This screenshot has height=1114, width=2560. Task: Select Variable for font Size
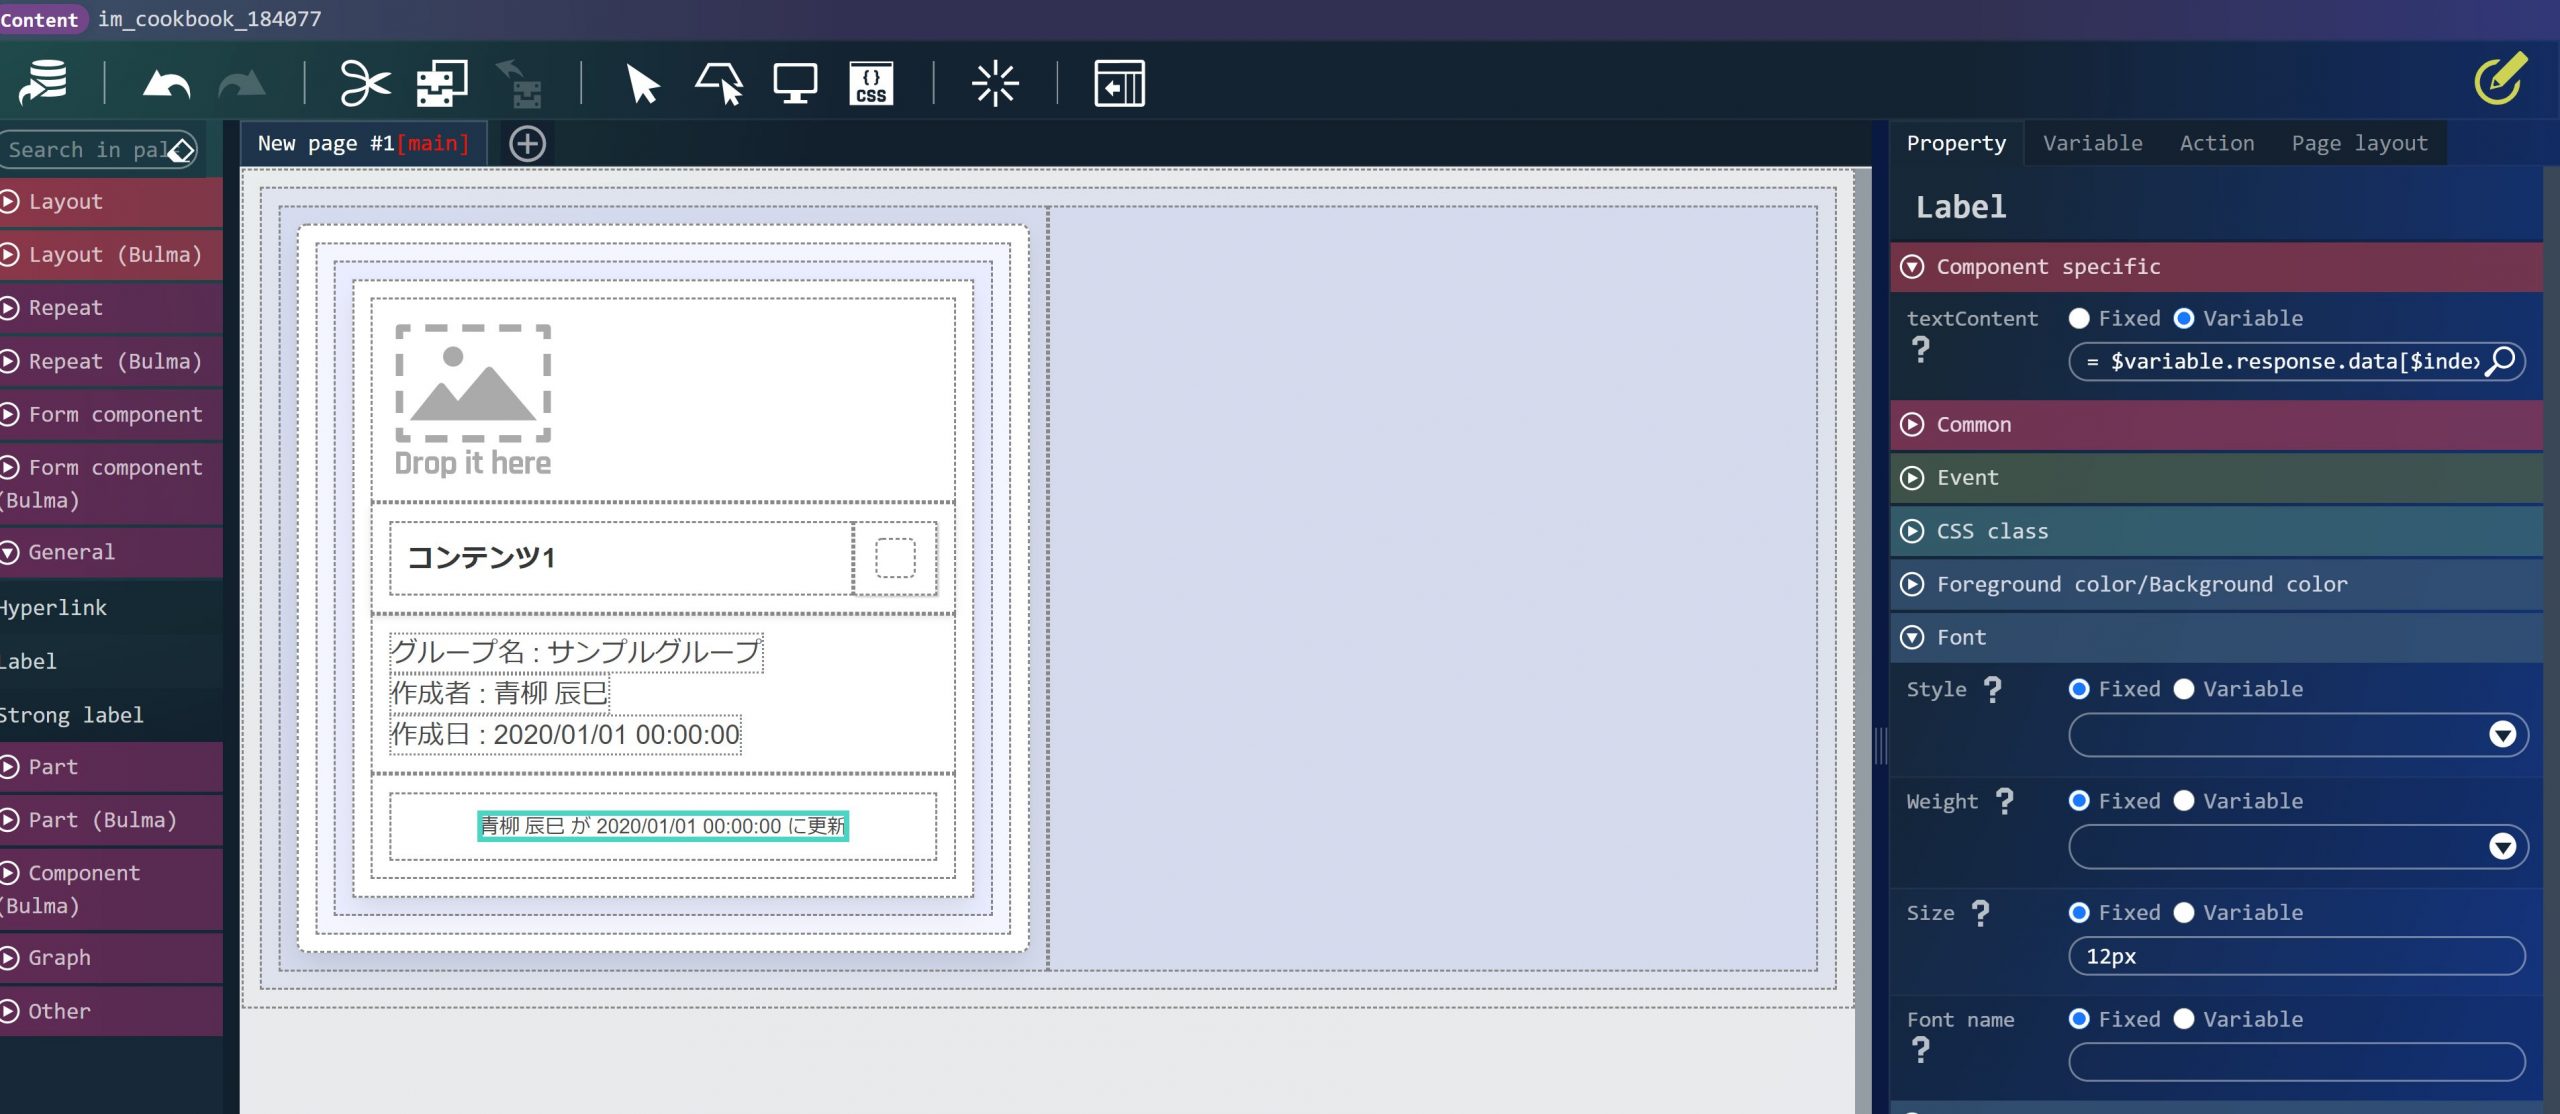pyautogui.click(x=2184, y=912)
